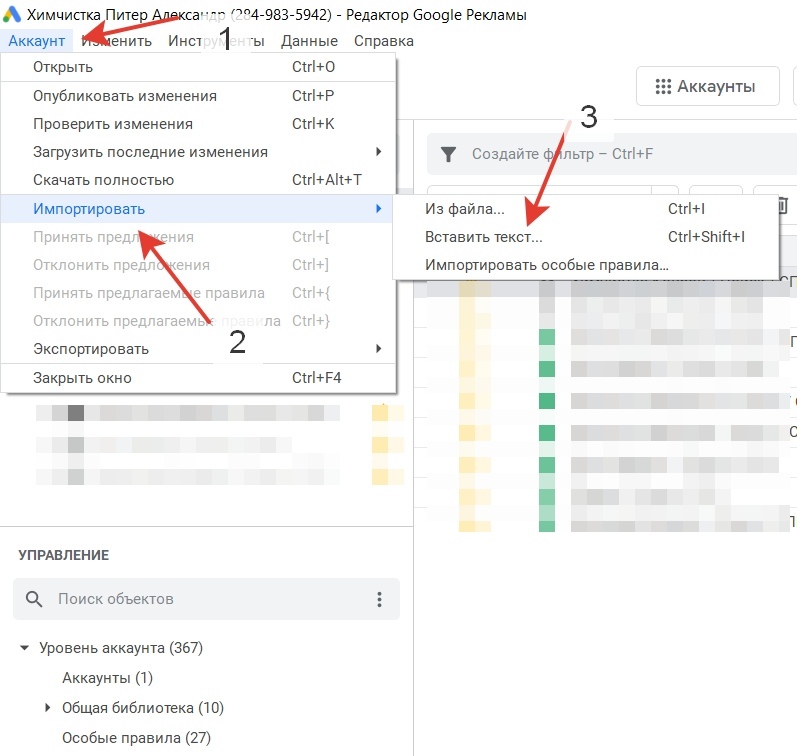
Task: Click the trash delete icon
Action: click(782, 205)
